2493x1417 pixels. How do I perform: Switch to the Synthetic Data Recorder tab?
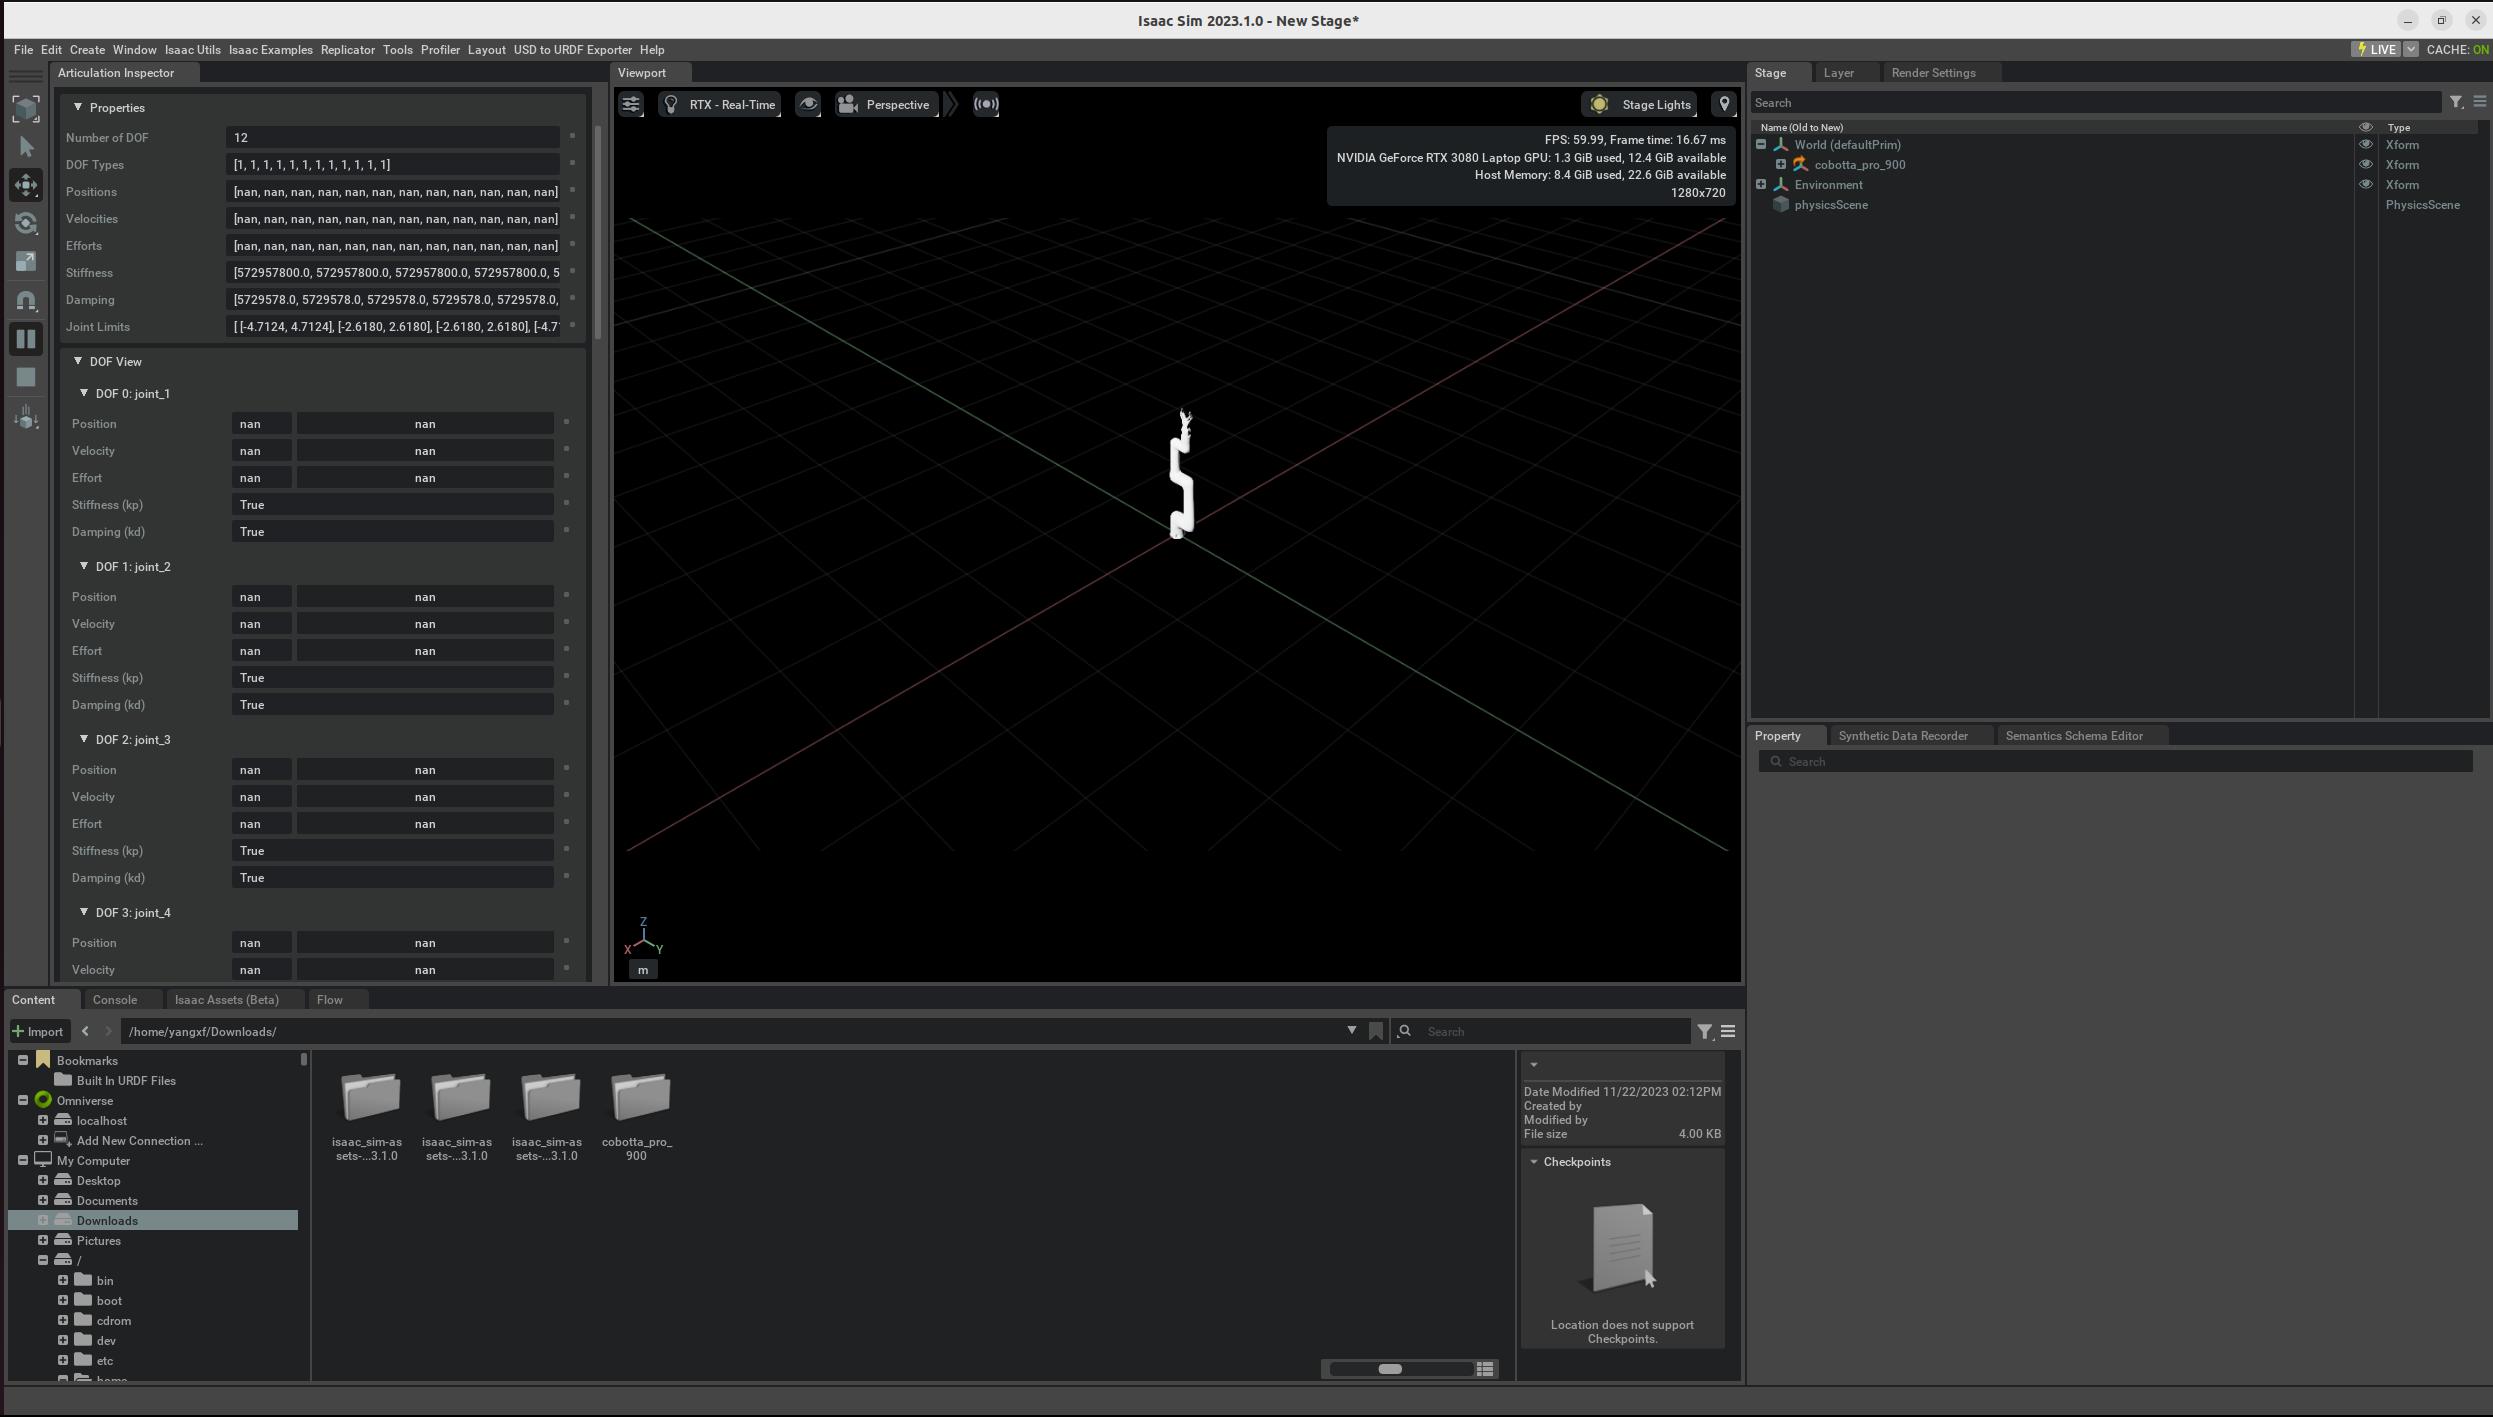point(1903,735)
